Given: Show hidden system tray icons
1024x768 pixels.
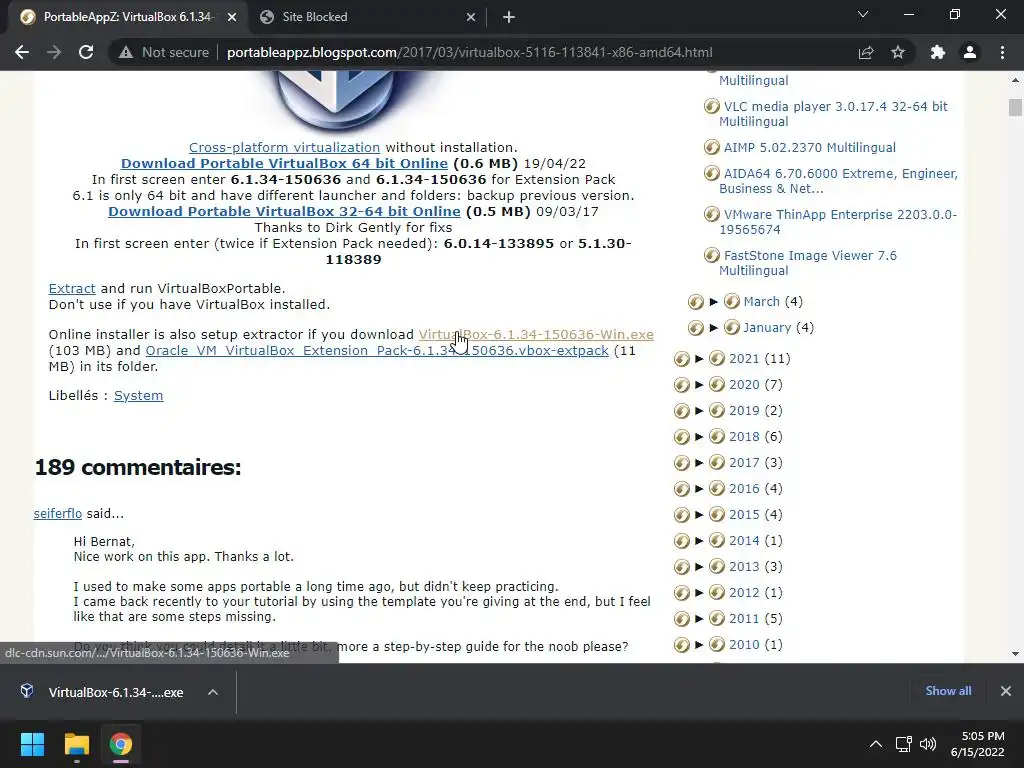Looking at the screenshot, I should [876, 744].
